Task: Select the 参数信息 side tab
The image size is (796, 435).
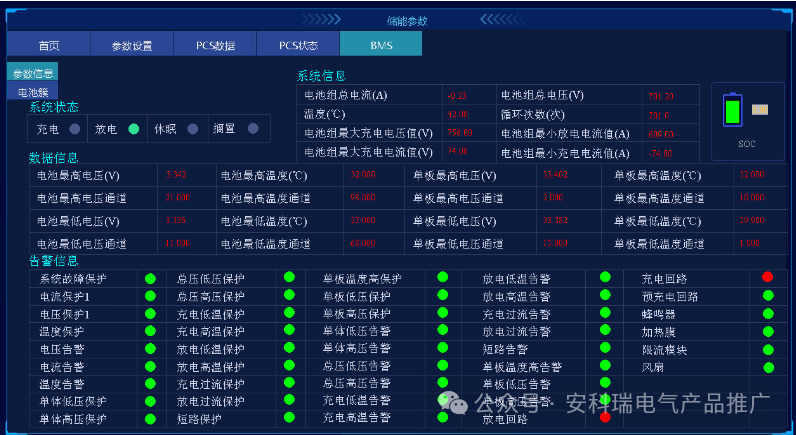Action: point(32,72)
